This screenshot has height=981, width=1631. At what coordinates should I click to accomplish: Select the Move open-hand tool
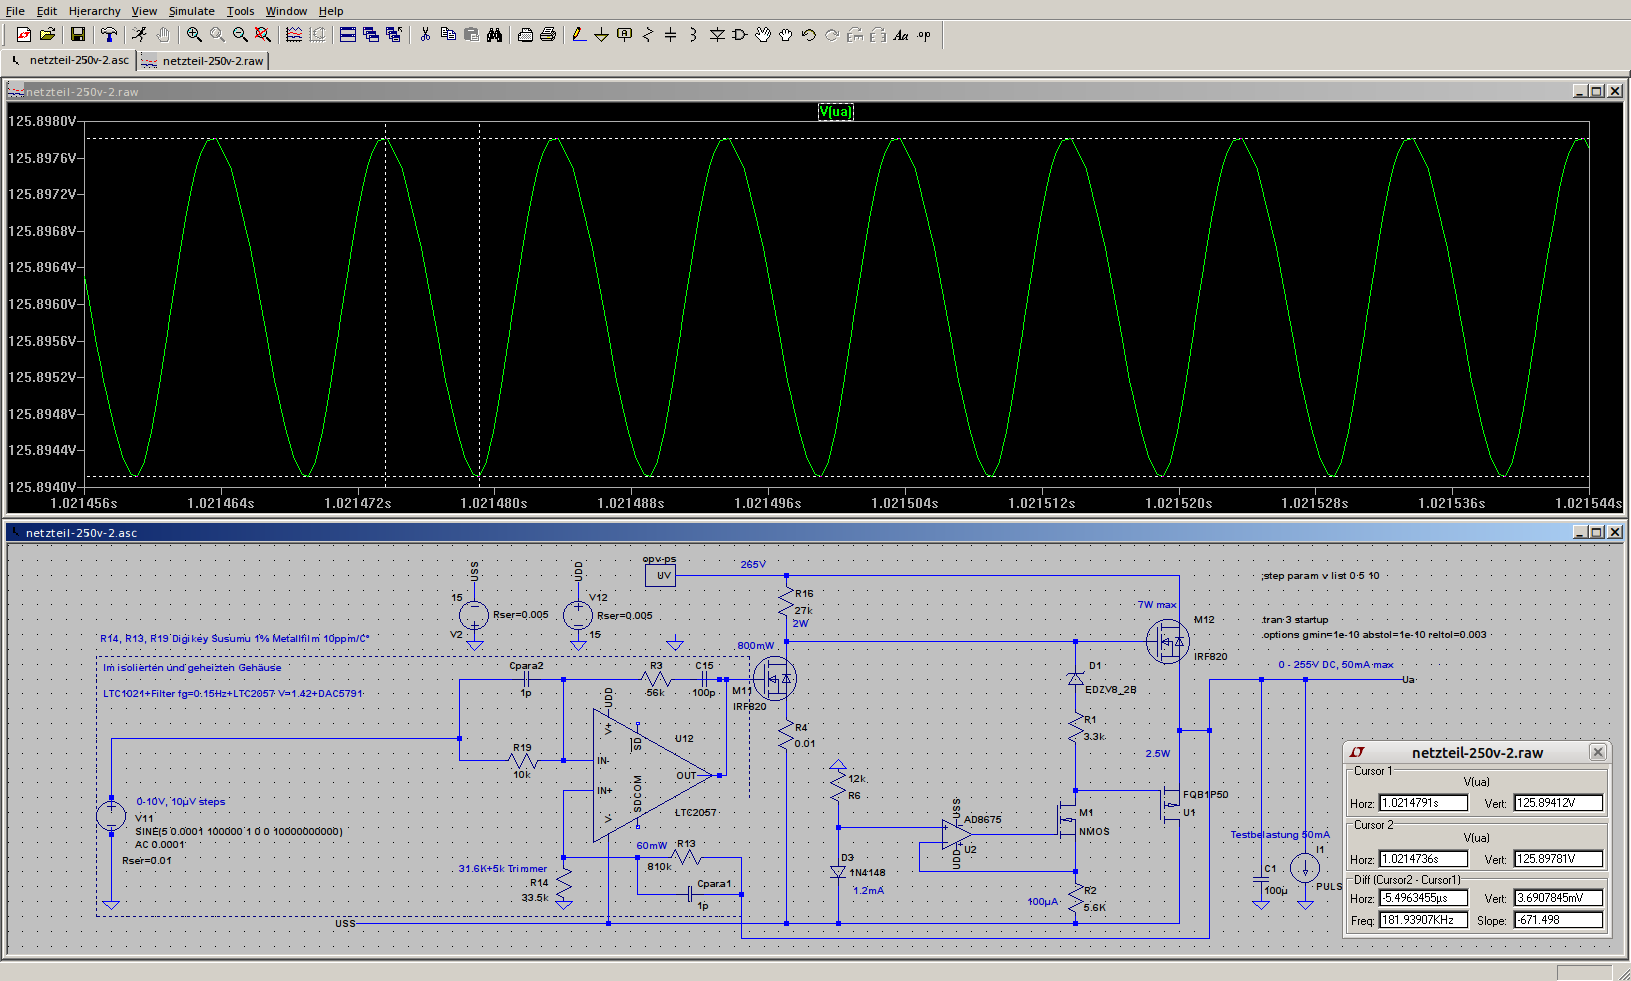(x=763, y=35)
